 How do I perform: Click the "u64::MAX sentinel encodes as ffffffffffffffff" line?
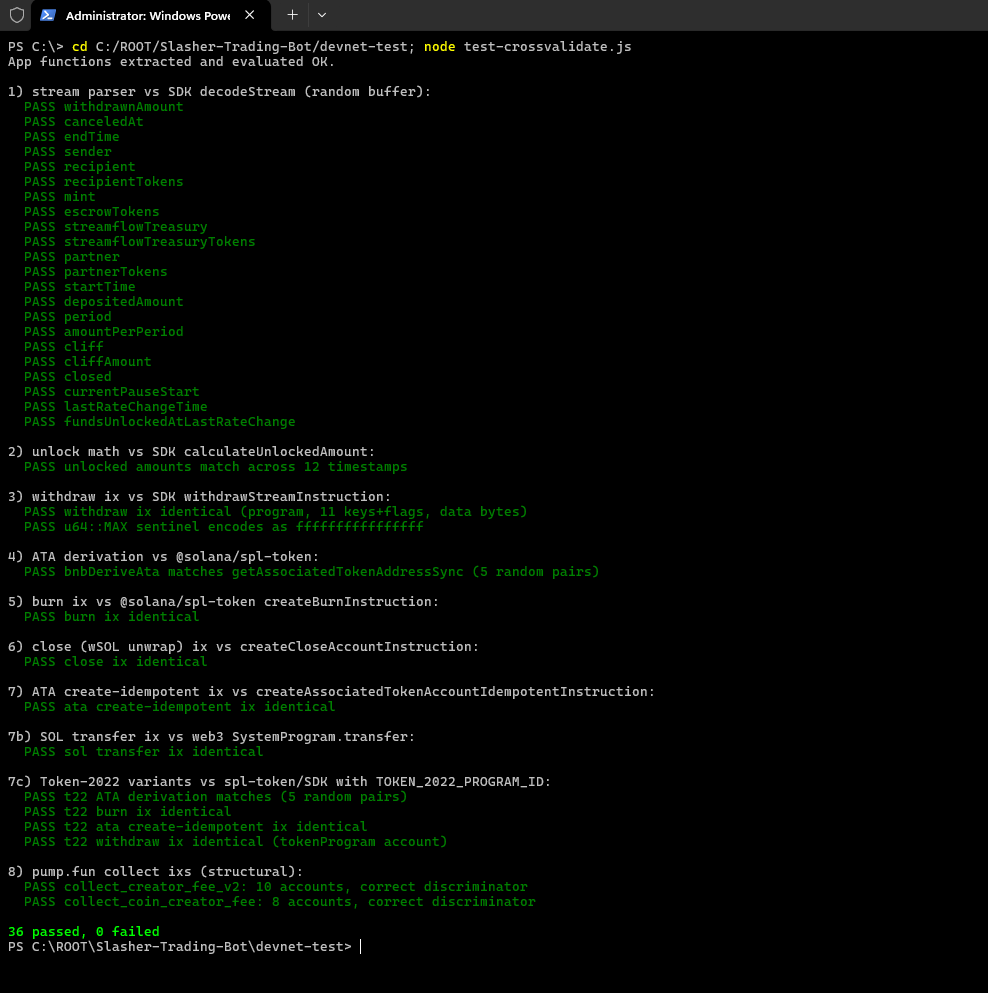click(x=224, y=526)
